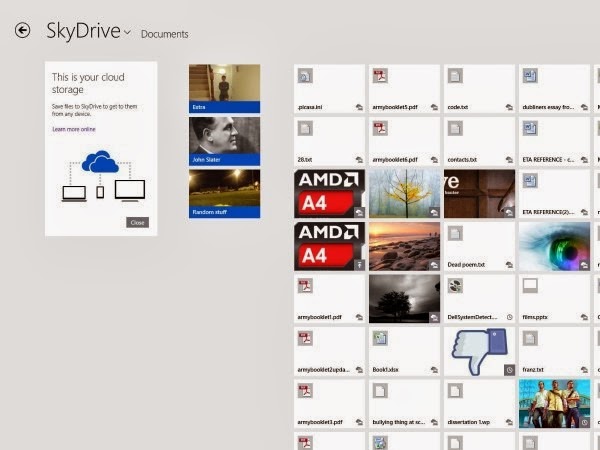Click the armybooklet2upda... PDF icon
Screen dimensions: 600x450
[305, 338]
